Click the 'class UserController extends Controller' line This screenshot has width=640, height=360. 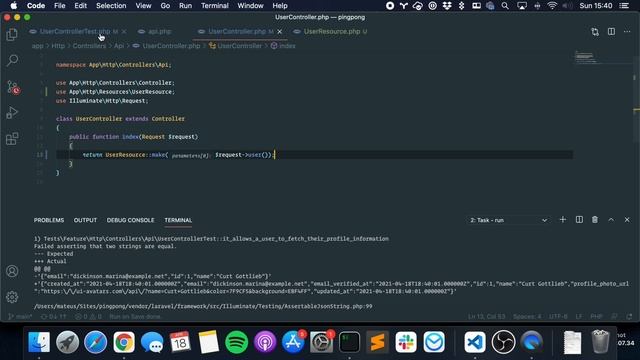click(x=120, y=119)
